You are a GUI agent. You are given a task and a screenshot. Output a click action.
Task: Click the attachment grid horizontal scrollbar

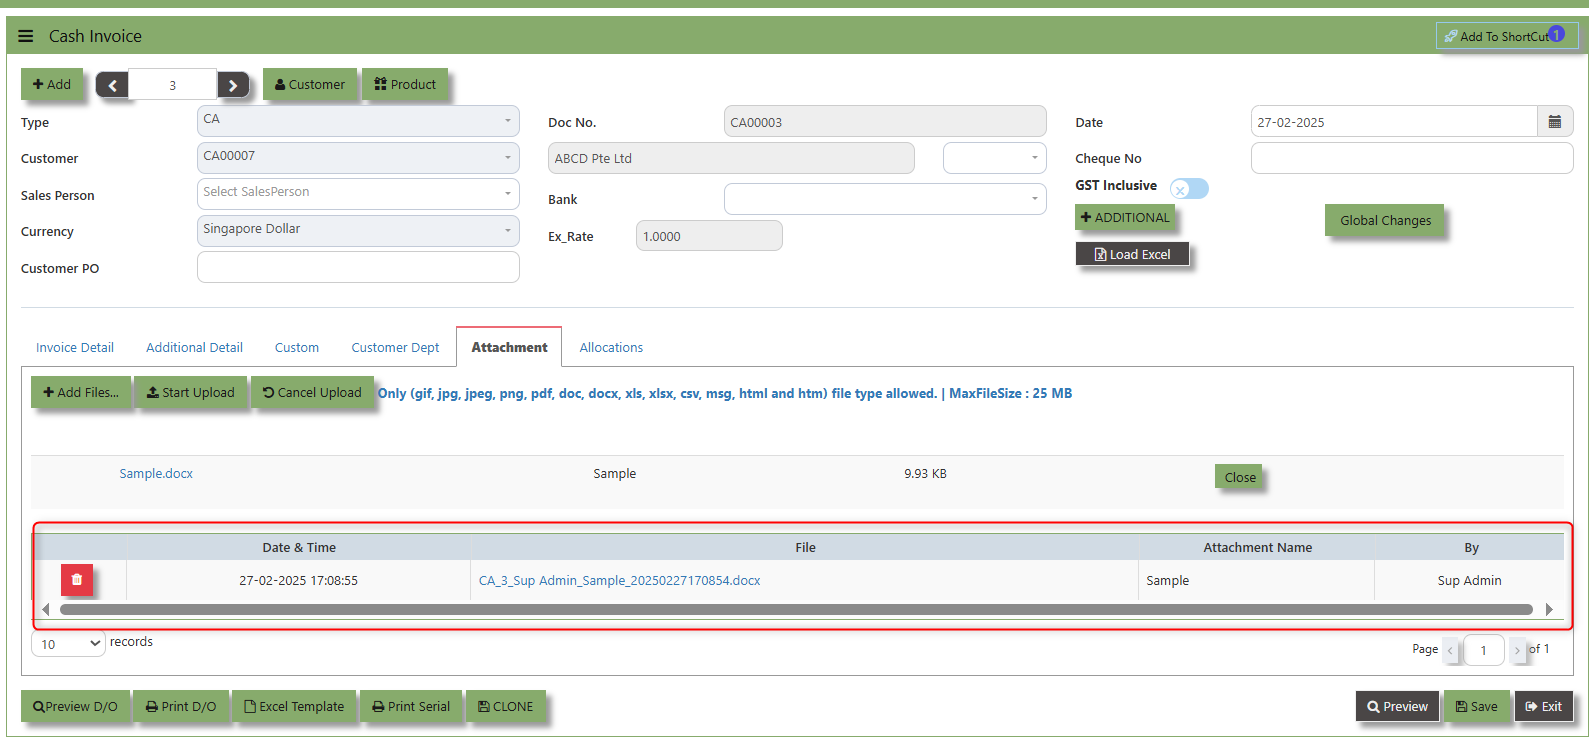coord(796,609)
